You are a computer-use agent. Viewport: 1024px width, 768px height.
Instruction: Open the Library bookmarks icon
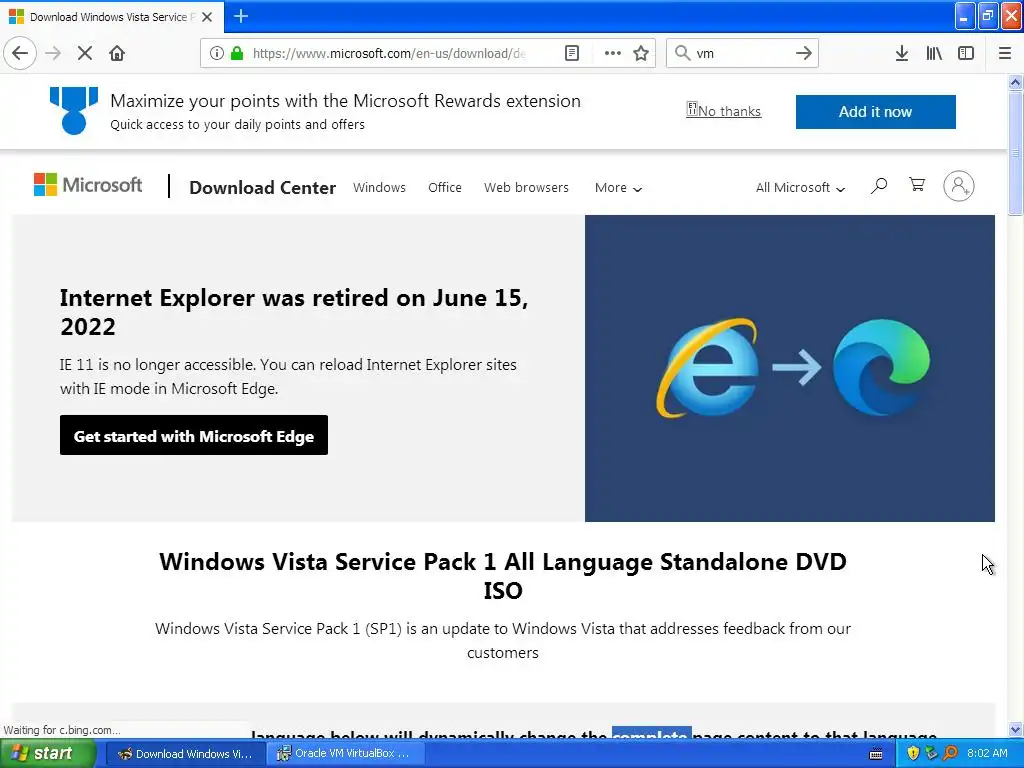934,53
